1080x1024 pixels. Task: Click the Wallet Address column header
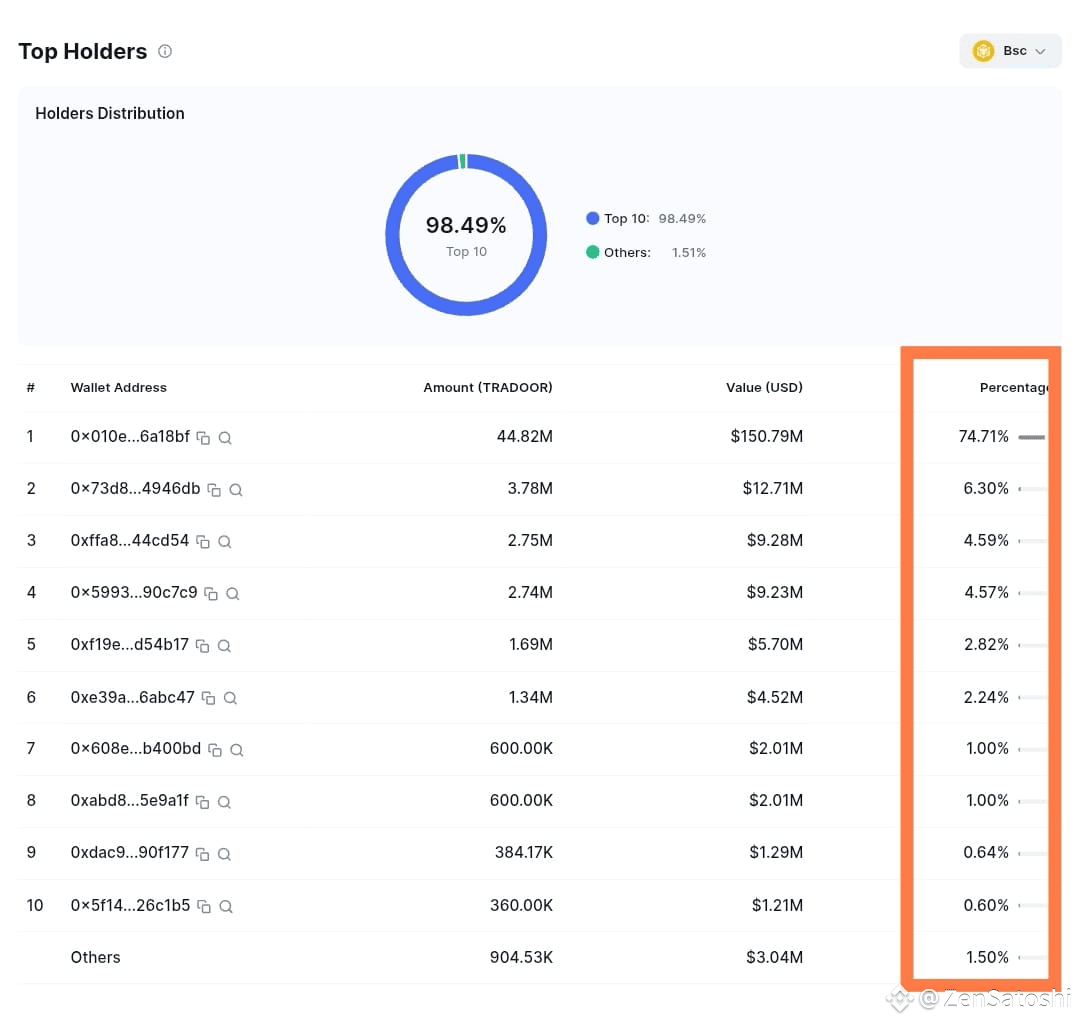point(118,388)
